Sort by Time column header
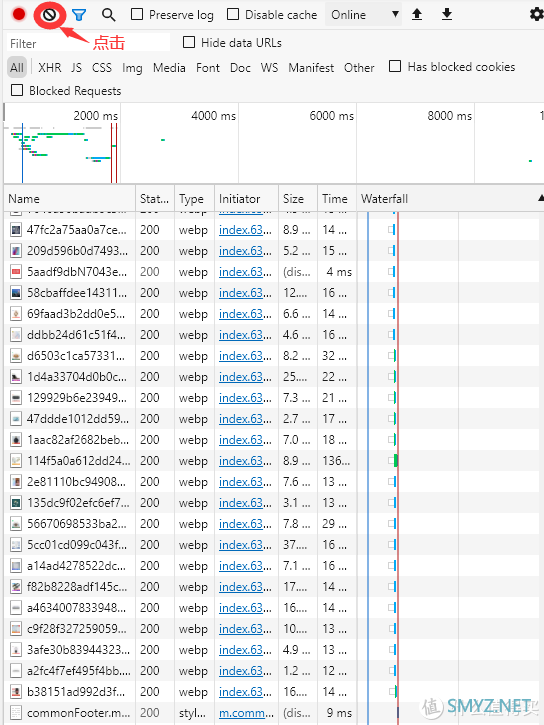 (x=337, y=199)
